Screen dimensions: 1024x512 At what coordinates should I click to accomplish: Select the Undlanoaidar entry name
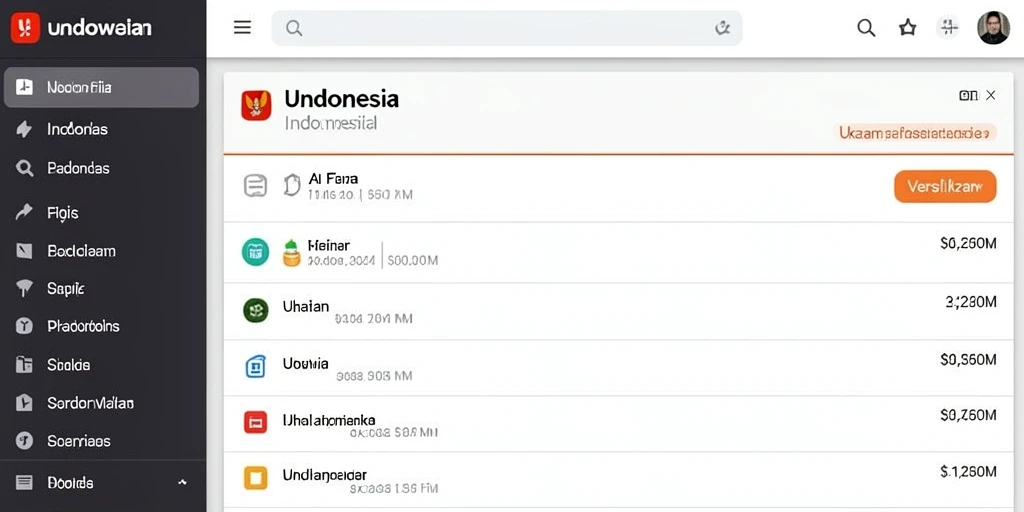click(x=324, y=475)
